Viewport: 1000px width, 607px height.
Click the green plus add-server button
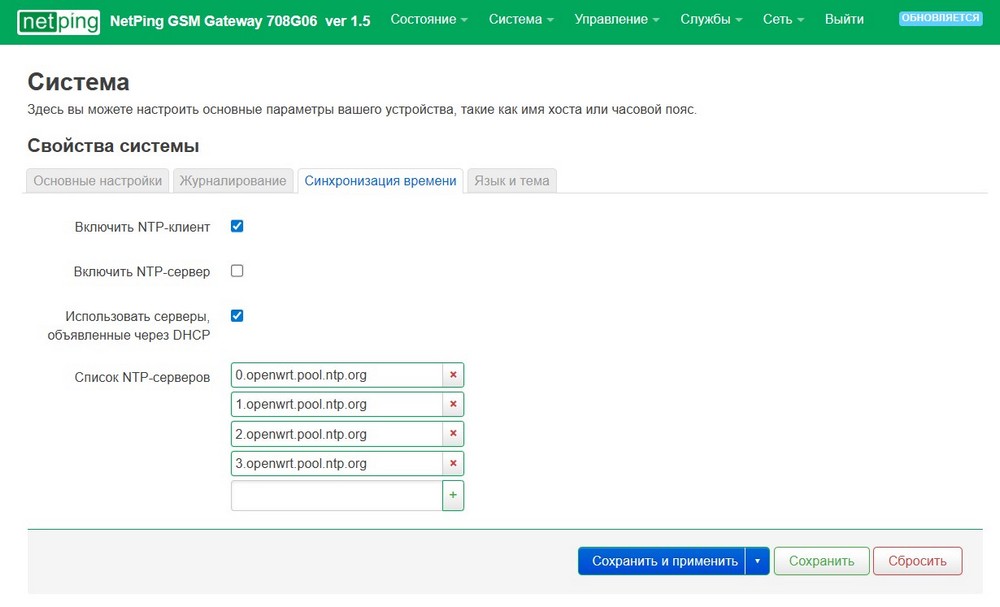453,495
